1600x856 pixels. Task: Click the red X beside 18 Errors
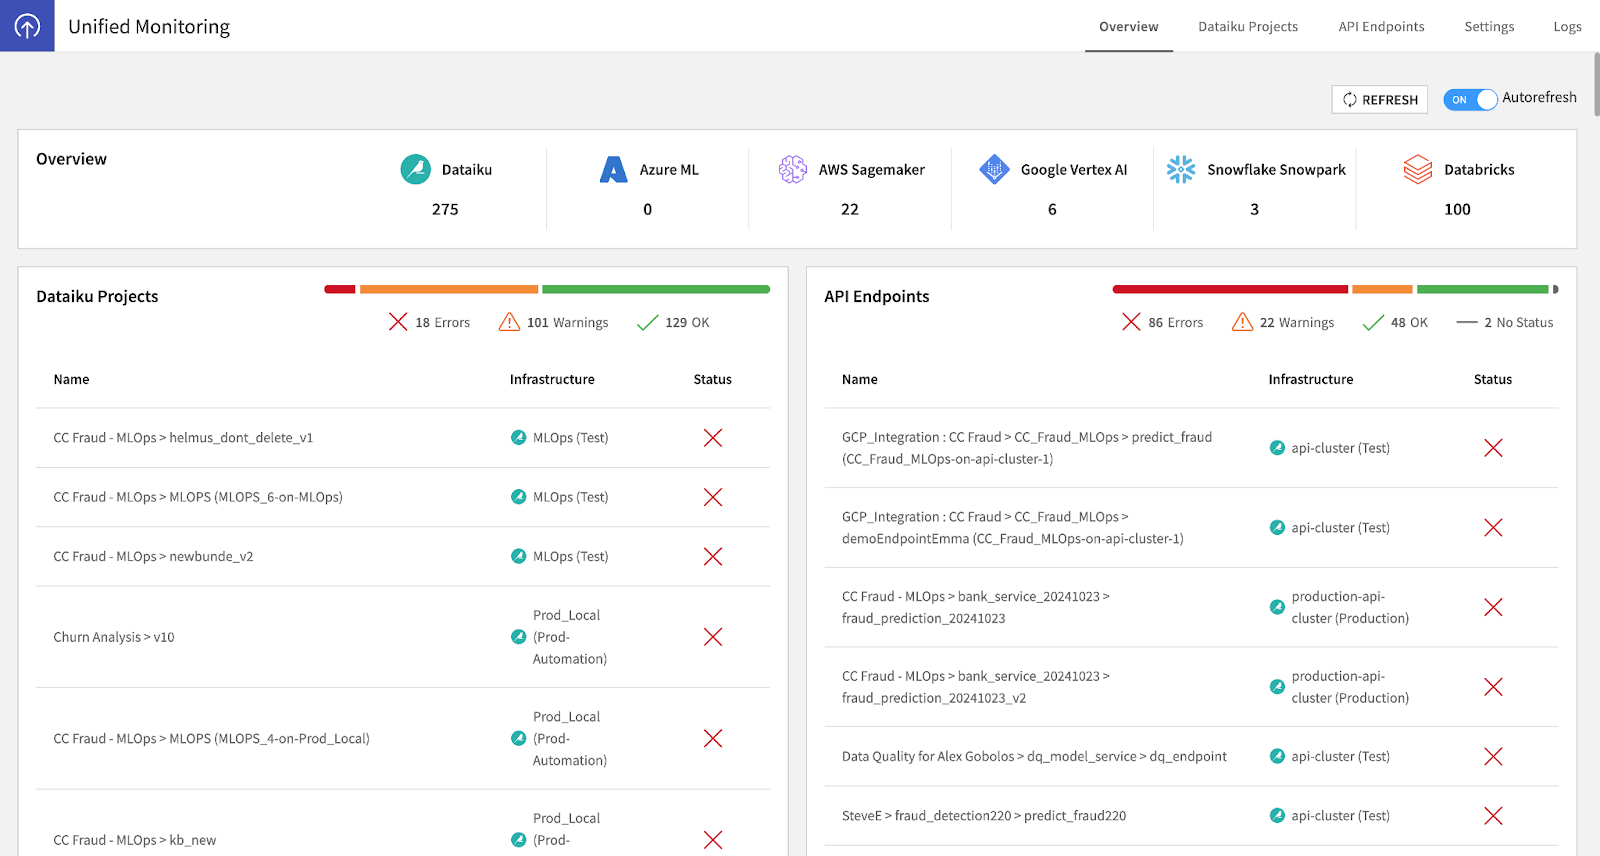pos(398,322)
